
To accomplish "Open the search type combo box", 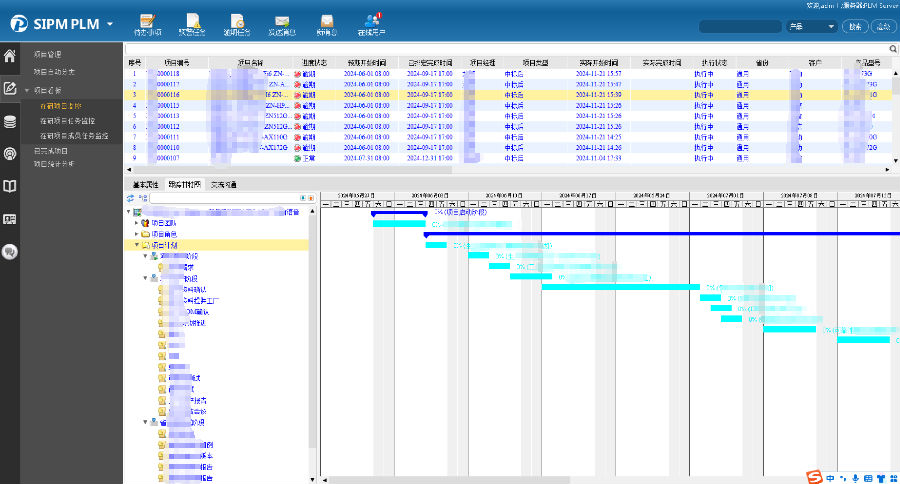I will (813, 27).
